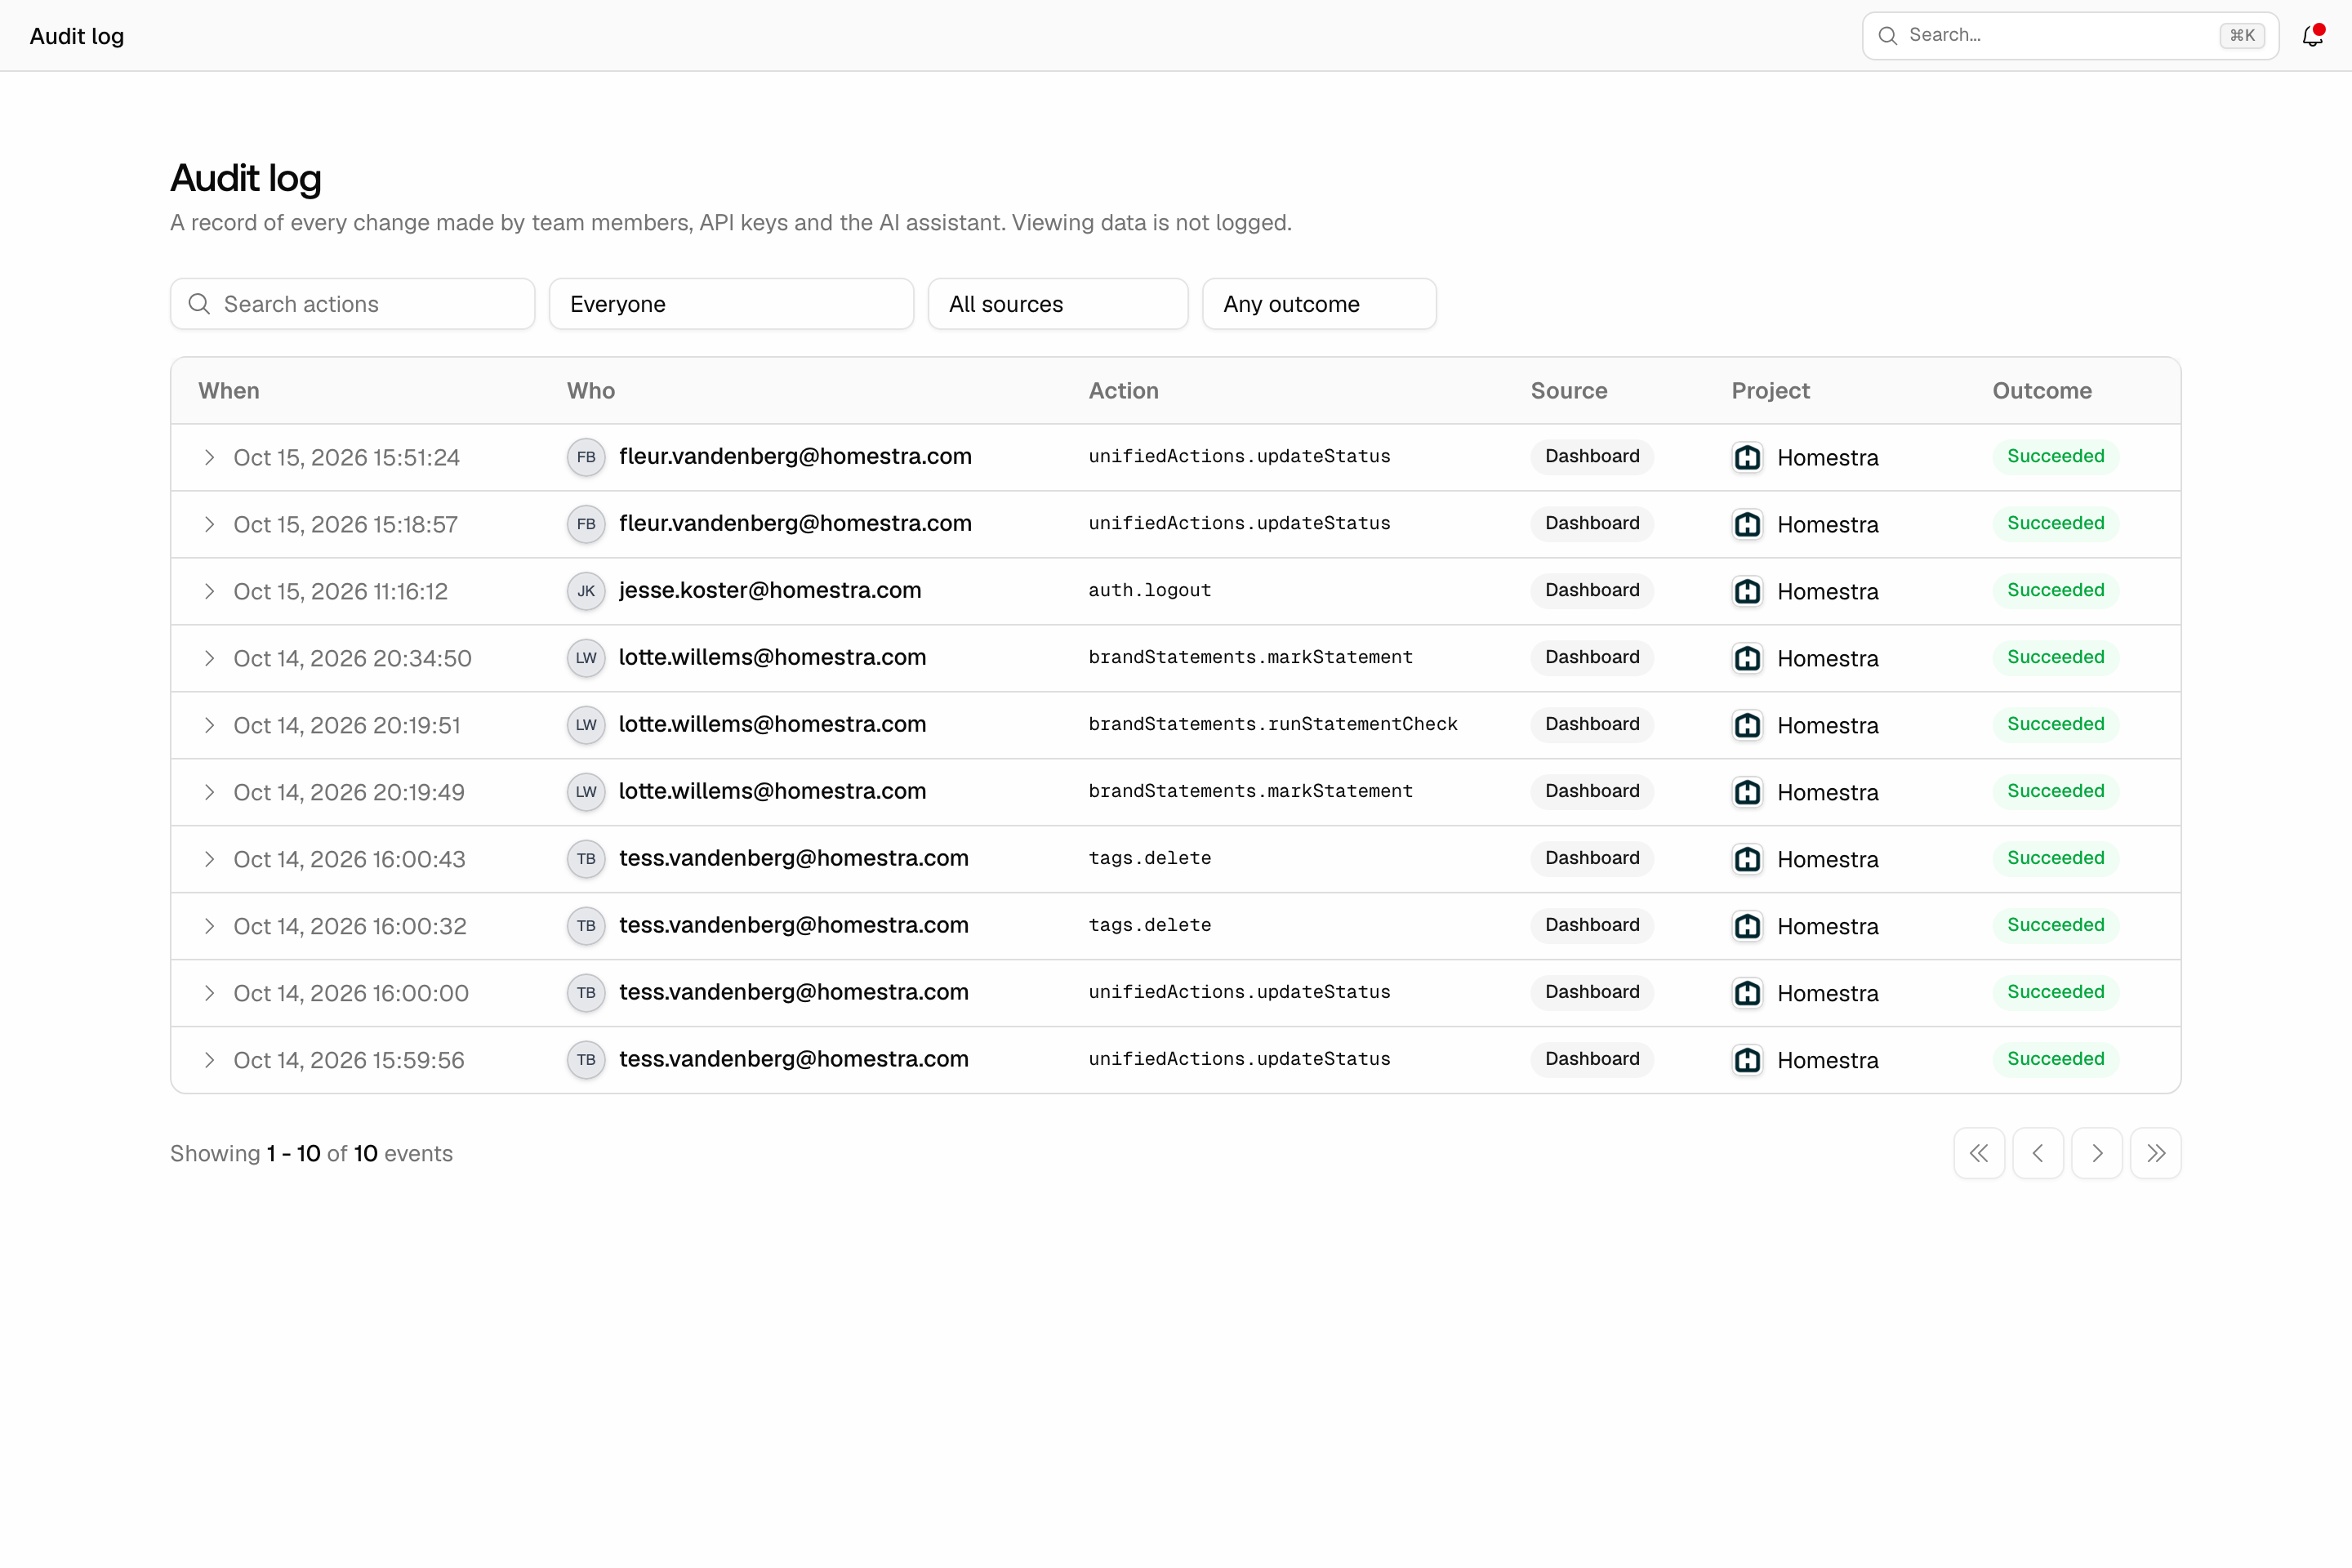Open the Everyone user filter dropdown

tap(731, 304)
